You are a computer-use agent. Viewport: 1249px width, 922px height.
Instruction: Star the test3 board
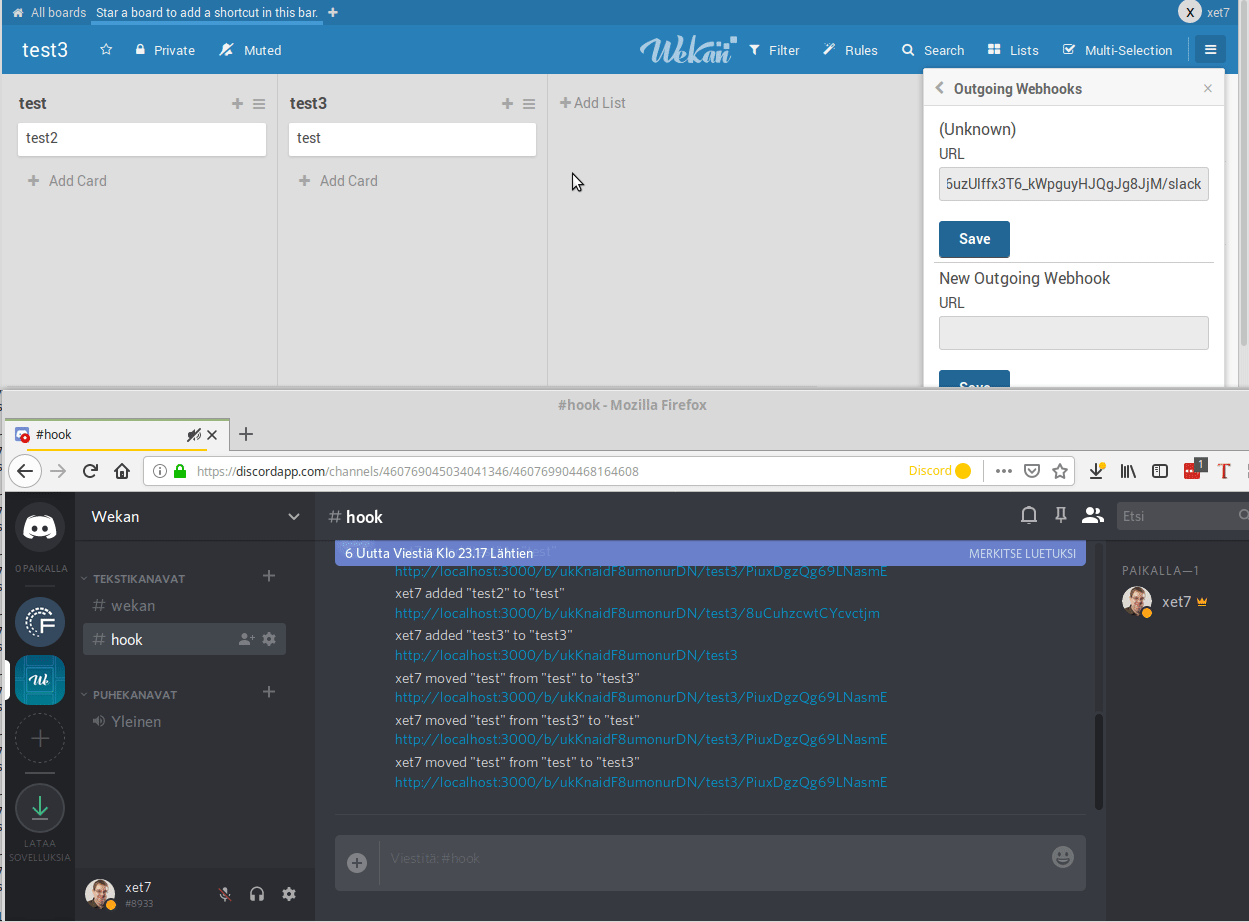coord(105,49)
